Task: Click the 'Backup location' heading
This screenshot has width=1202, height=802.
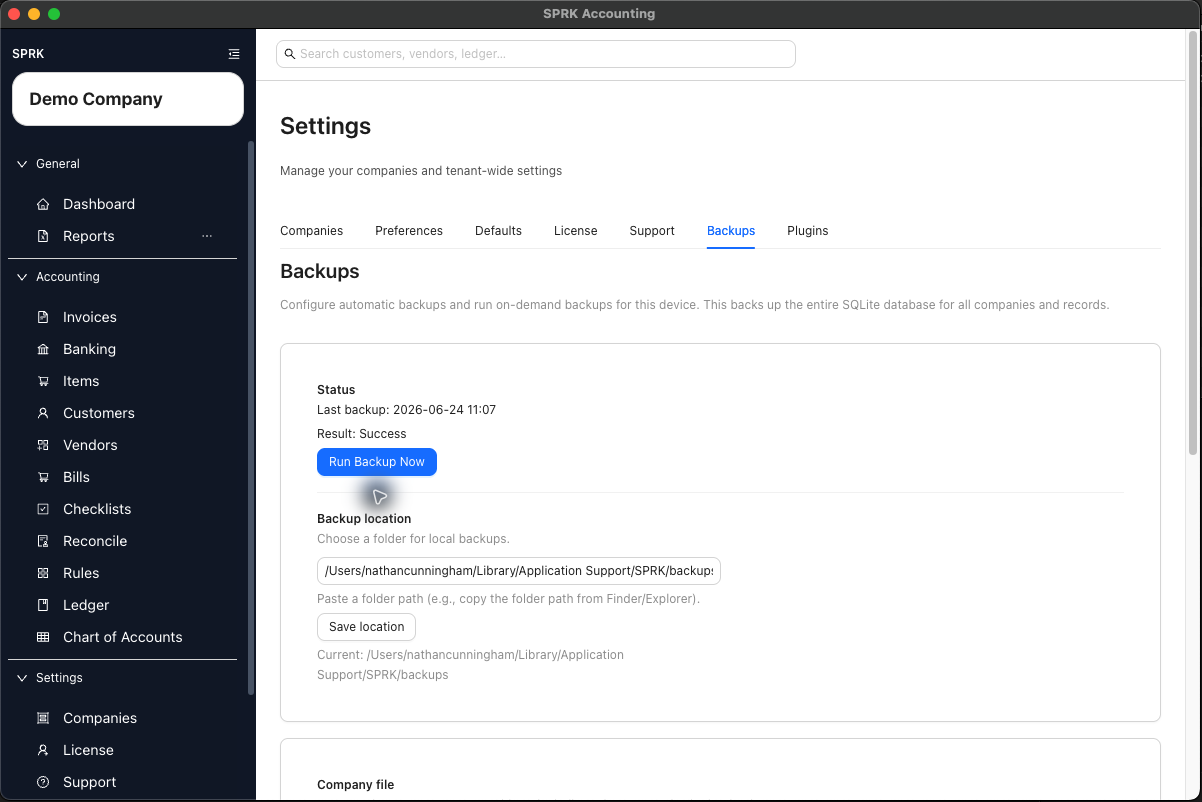Action: coord(364,519)
